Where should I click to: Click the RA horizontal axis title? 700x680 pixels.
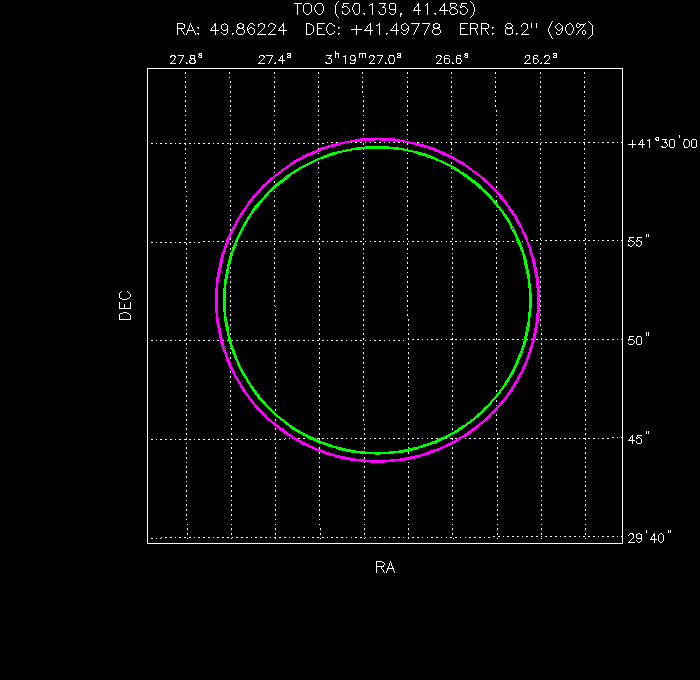pos(385,567)
